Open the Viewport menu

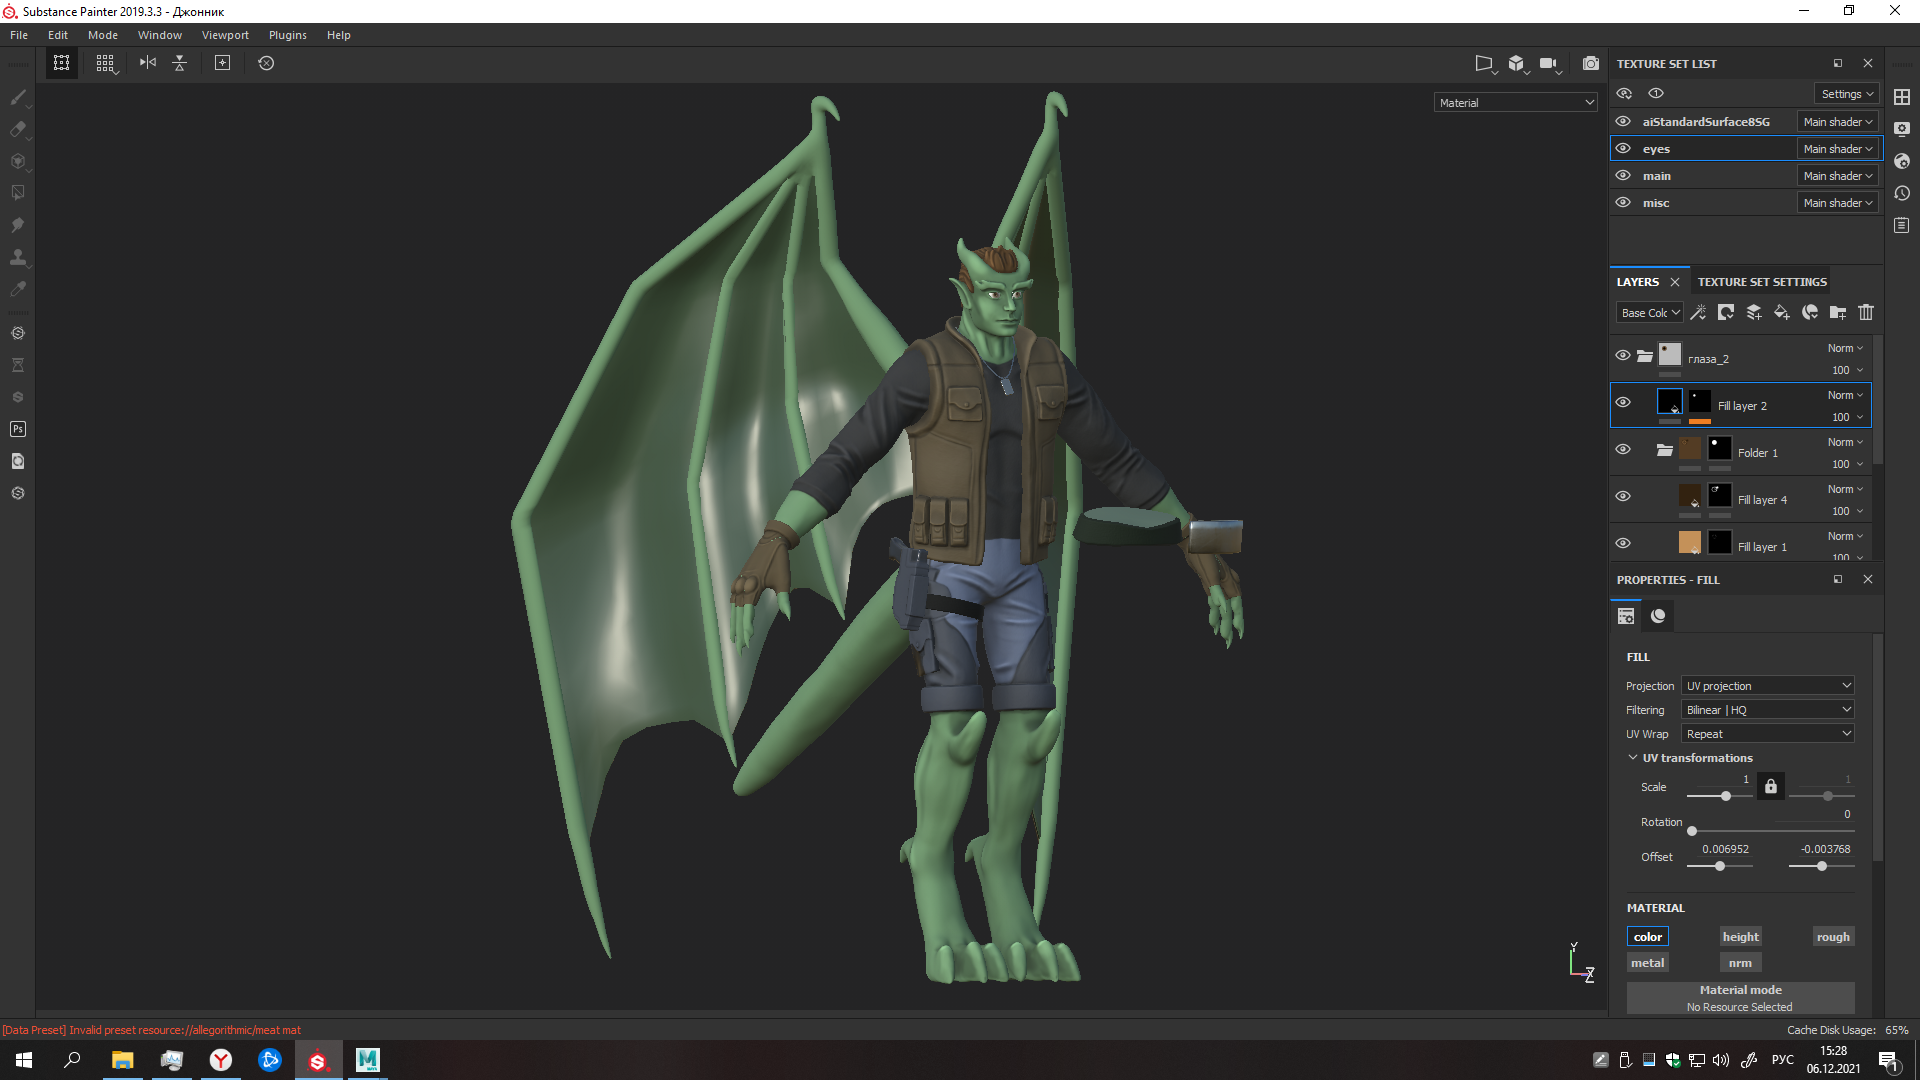coord(225,35)
